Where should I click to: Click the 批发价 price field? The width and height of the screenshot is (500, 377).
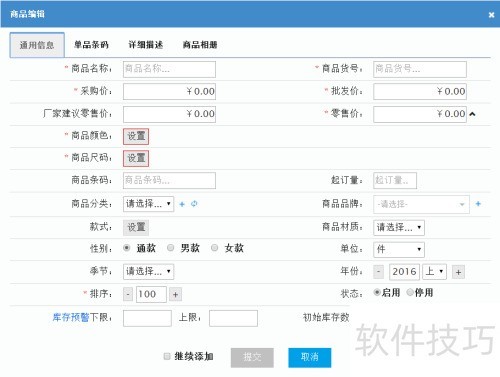420,91
